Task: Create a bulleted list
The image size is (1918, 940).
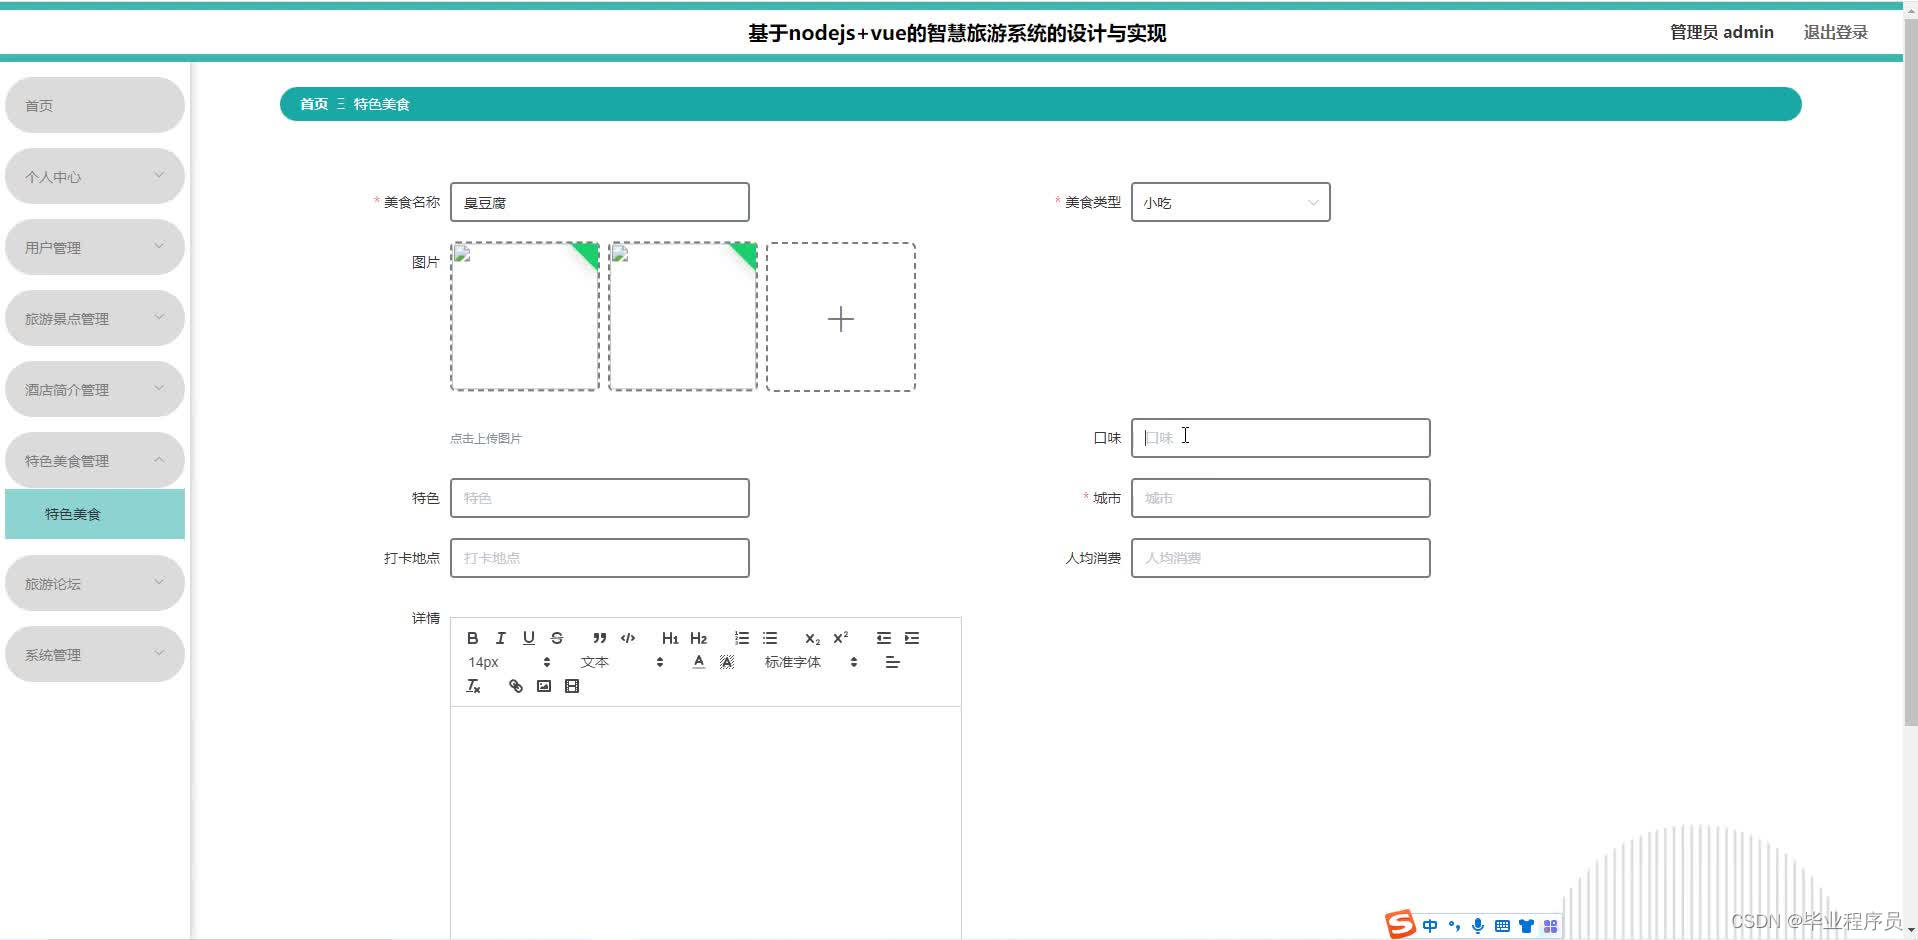Action: 770,638
